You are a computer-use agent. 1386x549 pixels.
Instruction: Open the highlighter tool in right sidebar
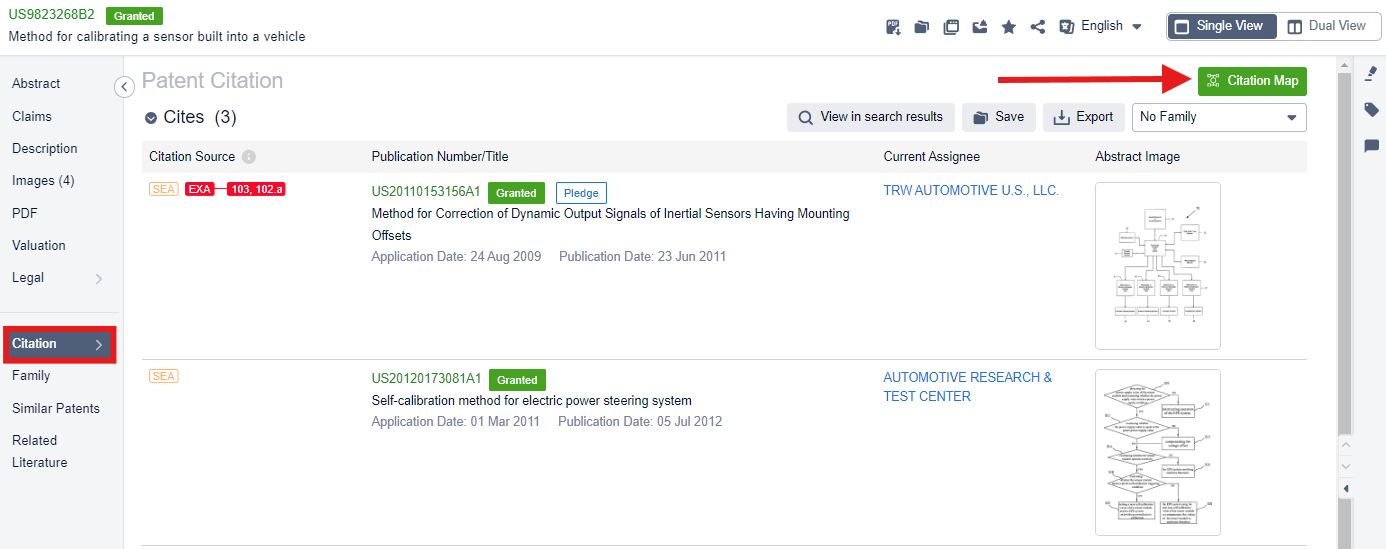click(x=1371, y=75)
